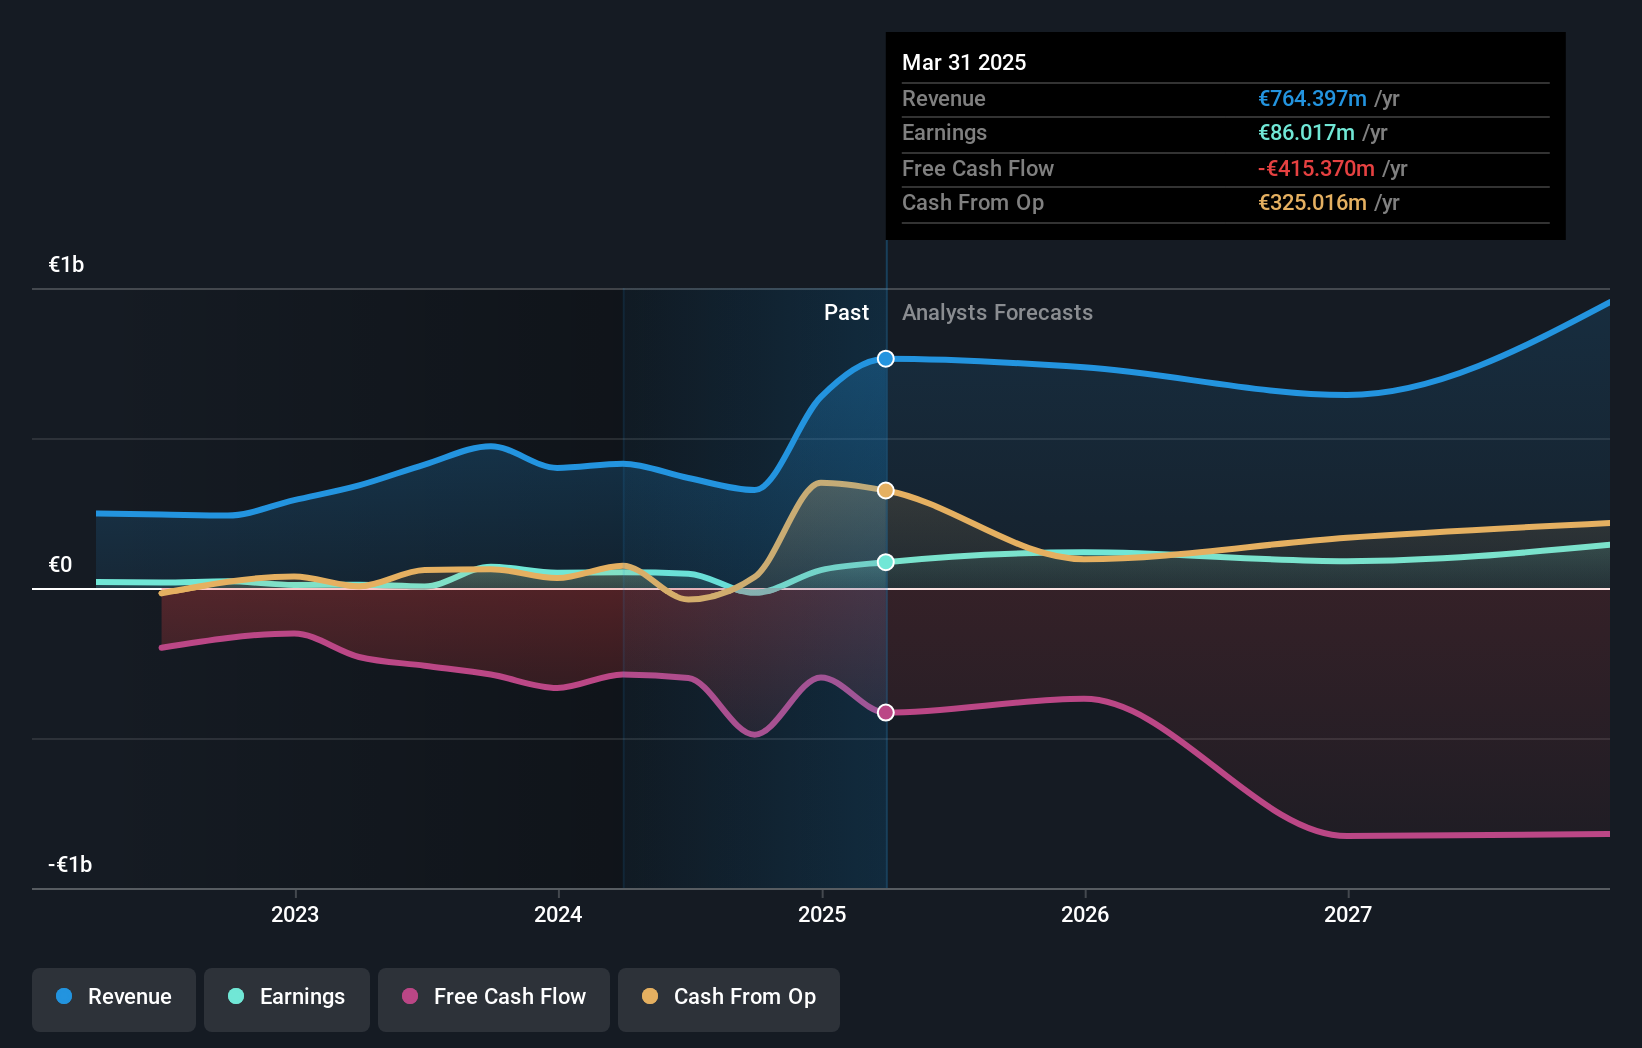Click the €0 y-axis label
Viewport: 1642px width, 1048px height.
(x=61, y=565)
